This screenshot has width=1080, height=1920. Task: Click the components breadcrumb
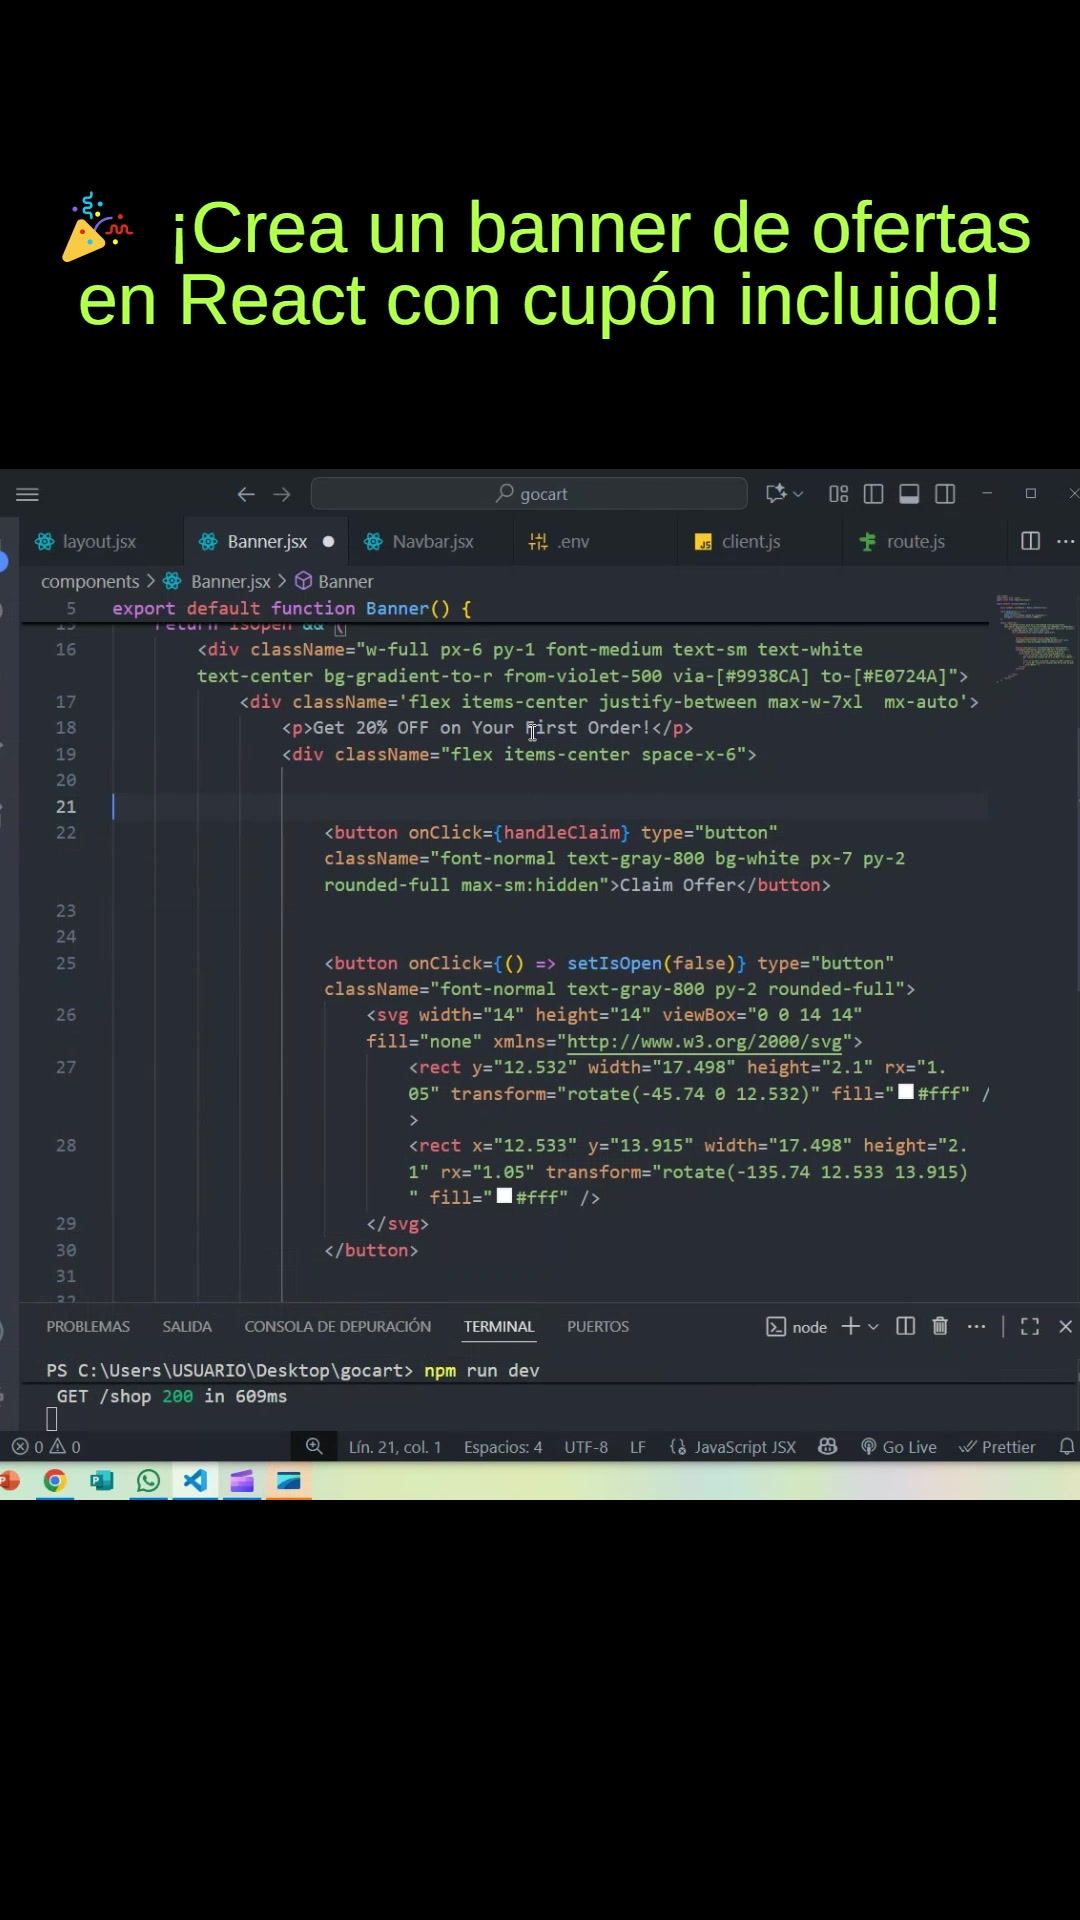(x=90, y=581)
